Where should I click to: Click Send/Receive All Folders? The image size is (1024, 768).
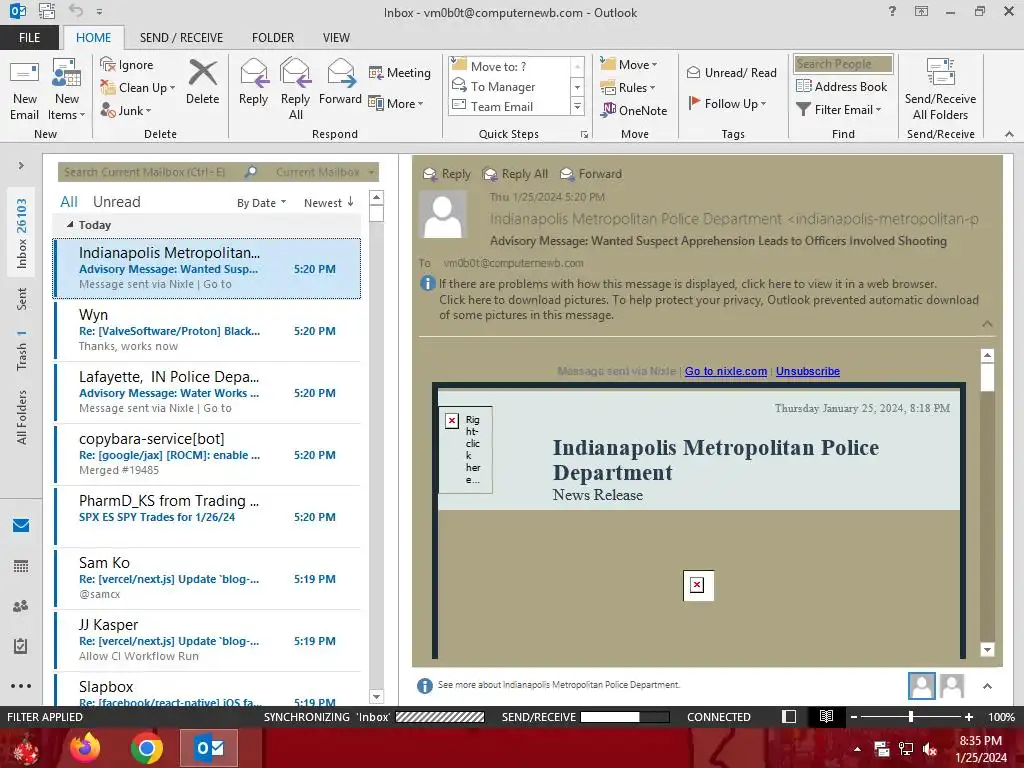pos(940,90)
